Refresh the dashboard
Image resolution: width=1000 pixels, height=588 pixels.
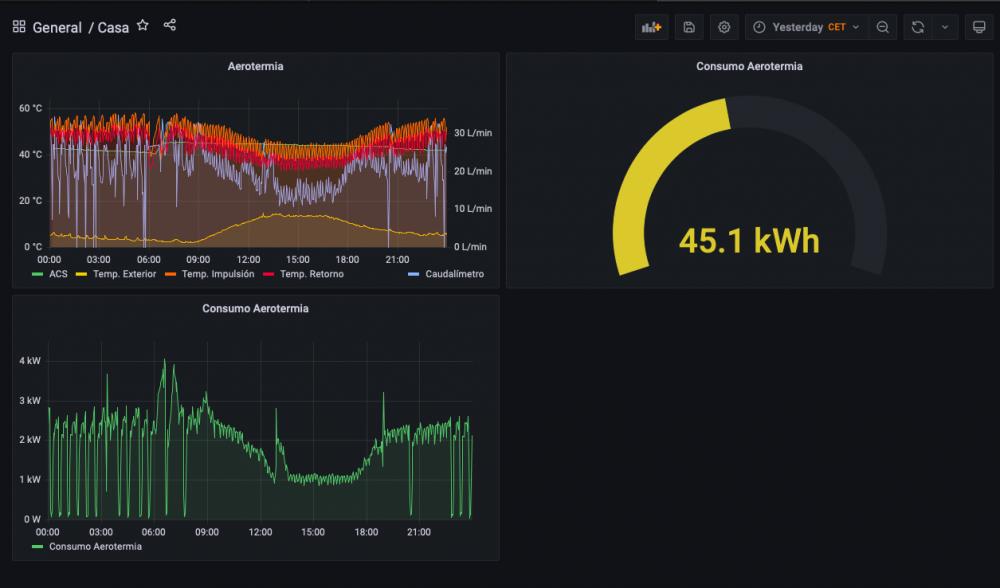(918, 27)
